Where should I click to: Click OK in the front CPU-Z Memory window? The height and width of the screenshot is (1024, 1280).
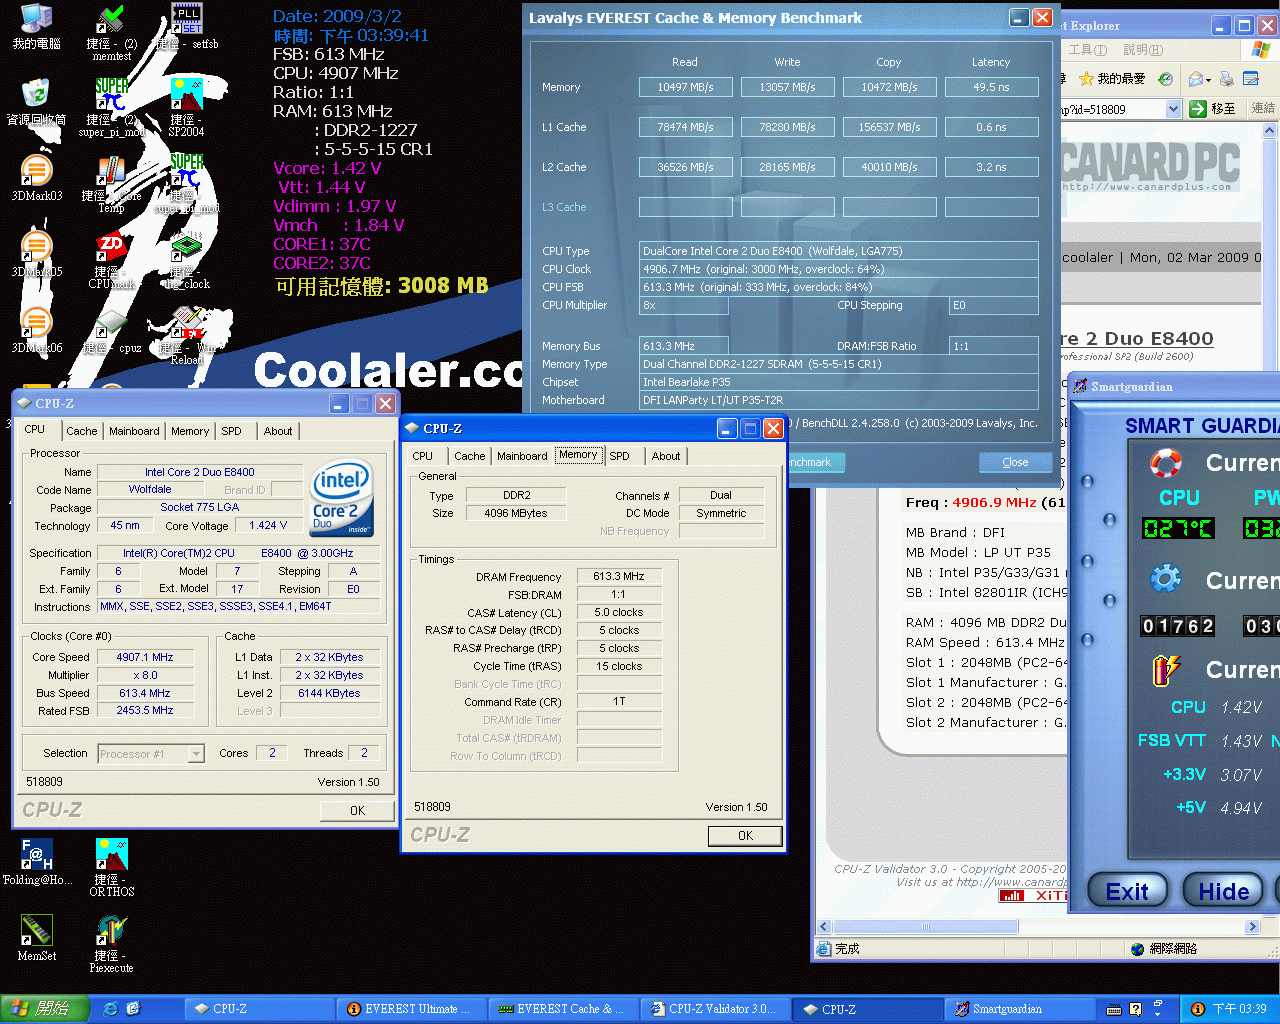(745, 836)
